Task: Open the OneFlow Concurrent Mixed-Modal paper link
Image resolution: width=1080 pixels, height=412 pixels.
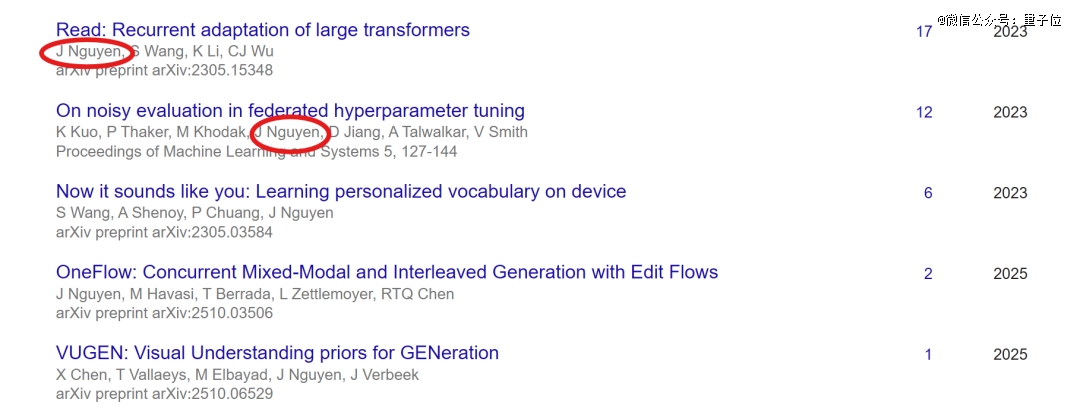Action: [x=387, y=272]
